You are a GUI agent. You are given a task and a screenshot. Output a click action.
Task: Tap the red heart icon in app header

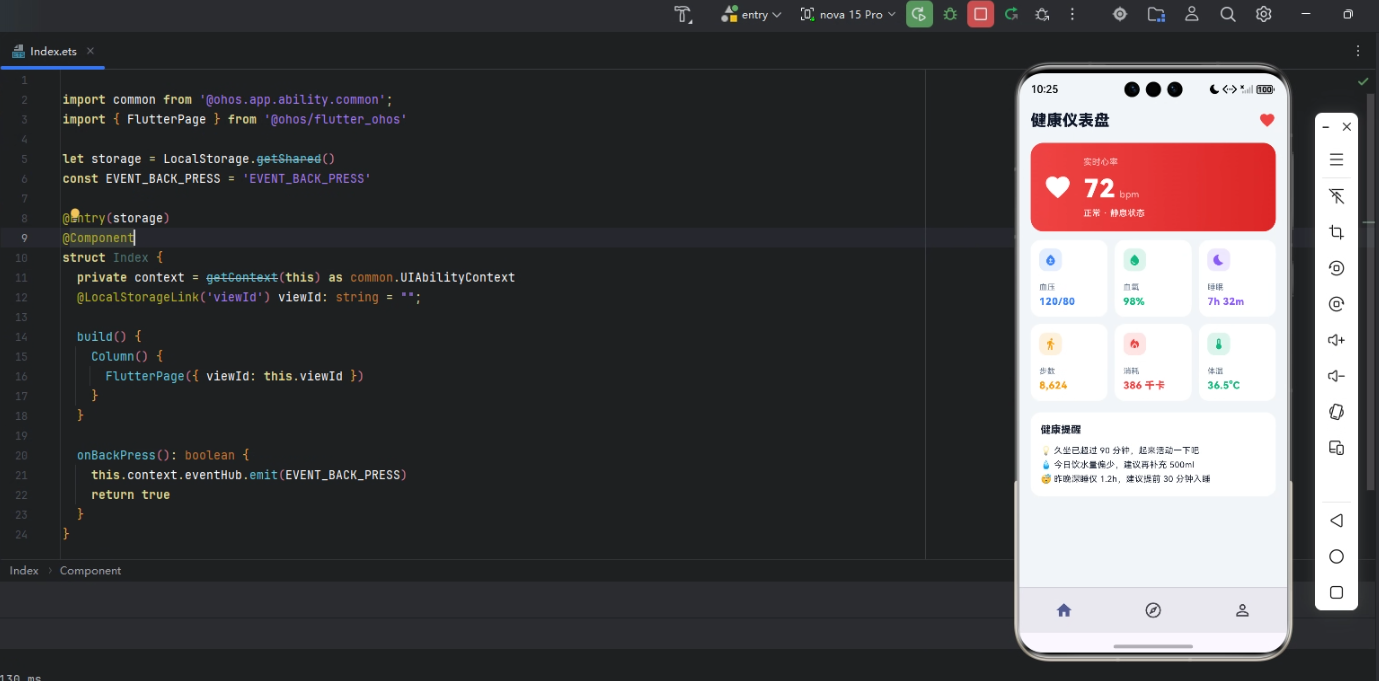coord(1267,120)
